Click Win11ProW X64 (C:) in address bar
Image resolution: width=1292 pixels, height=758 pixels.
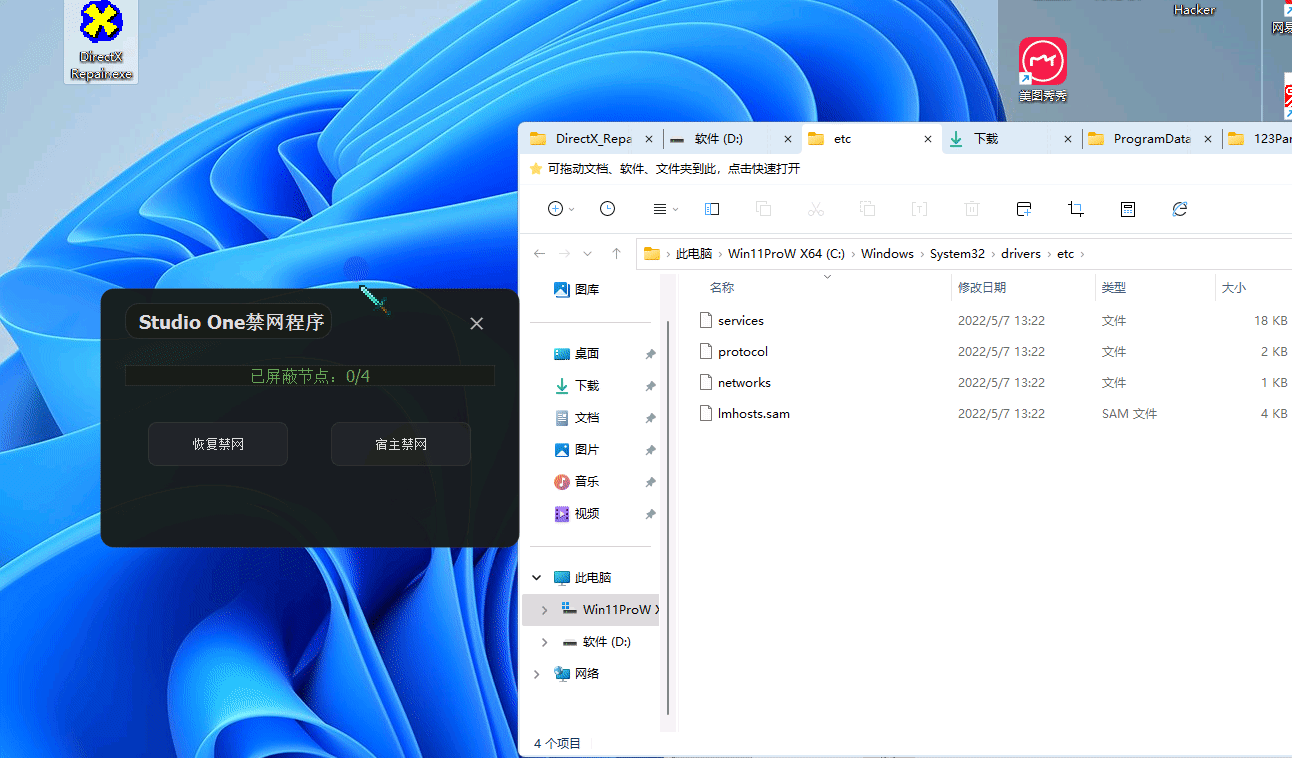pyautogui.click(x=786, y=254)
